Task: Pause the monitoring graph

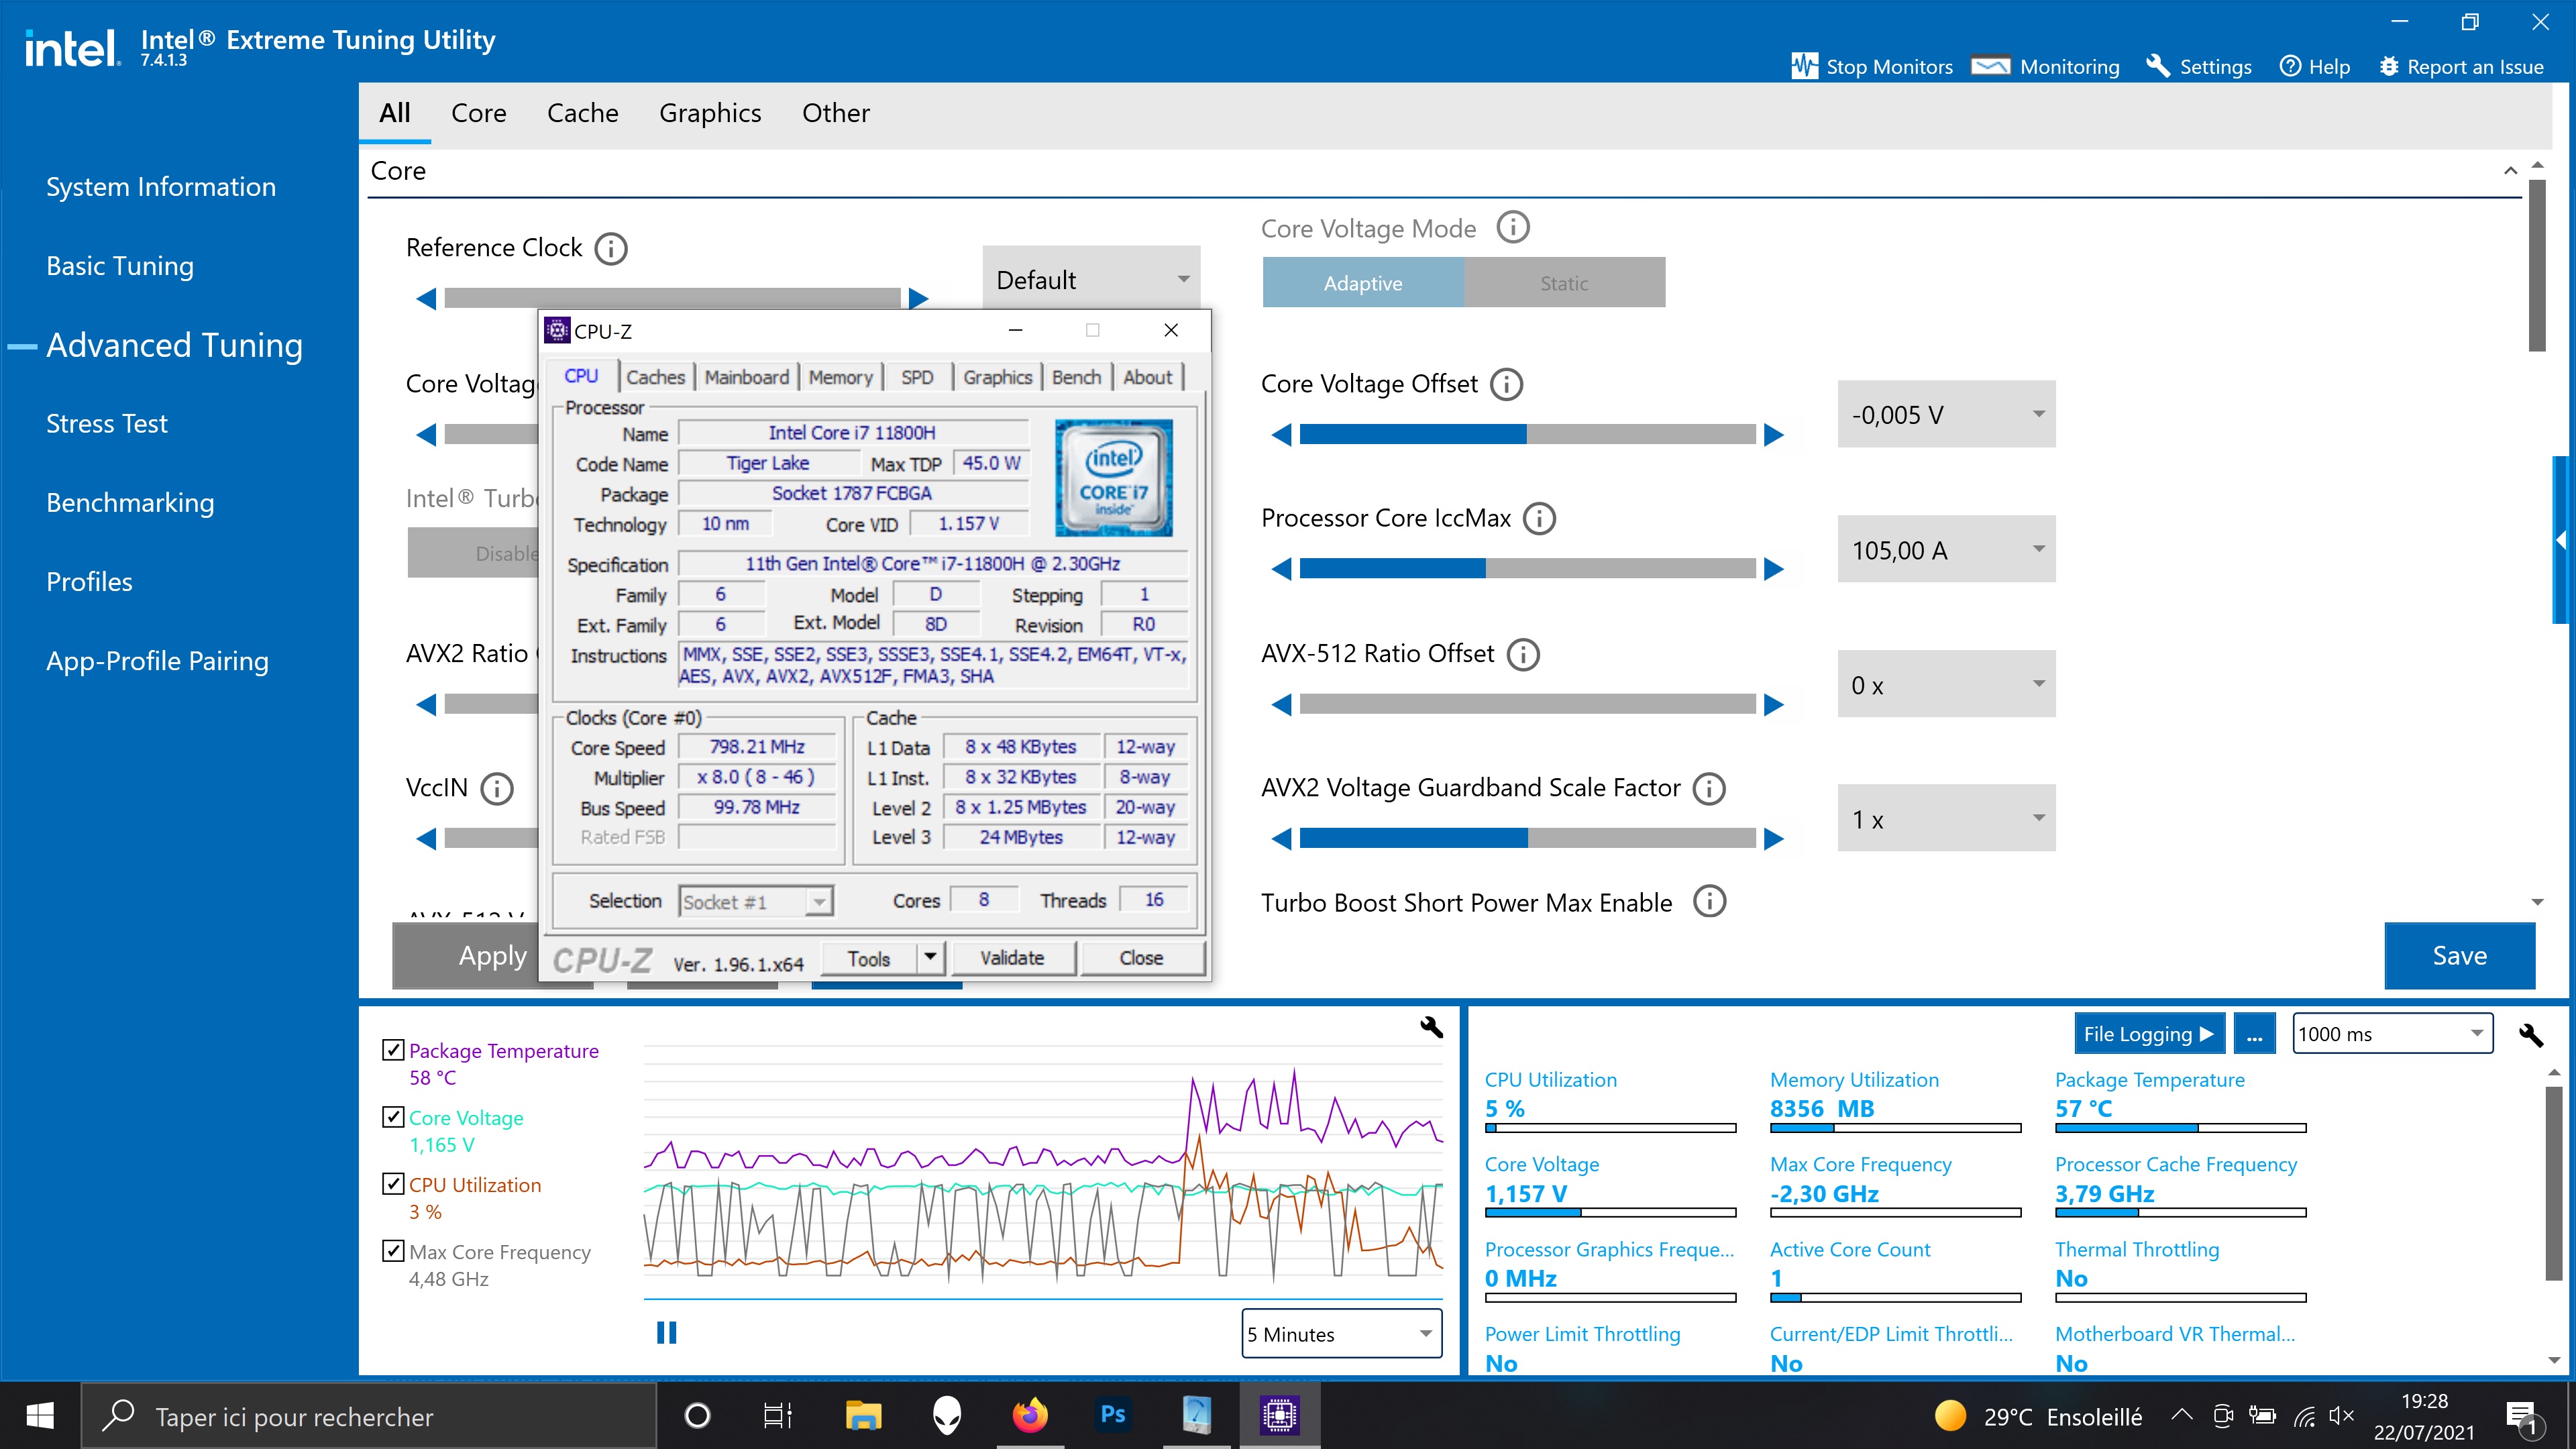Action: click(666, 1332)
